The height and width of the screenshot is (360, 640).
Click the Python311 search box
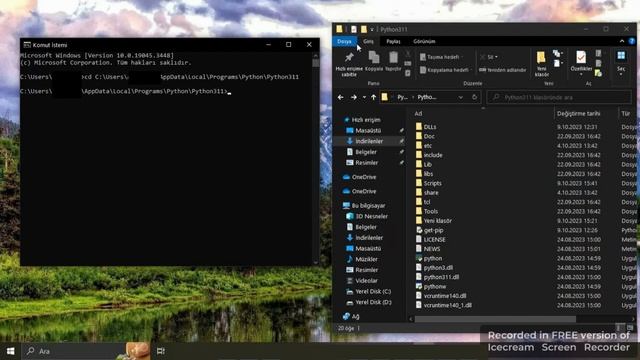click(559, 97)
